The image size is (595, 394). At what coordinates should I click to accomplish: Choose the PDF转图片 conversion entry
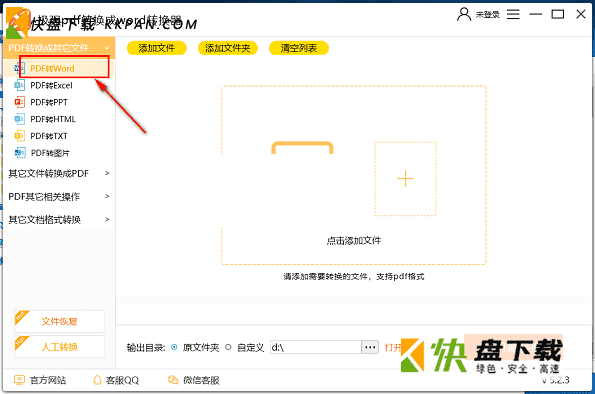click(50, 153)
